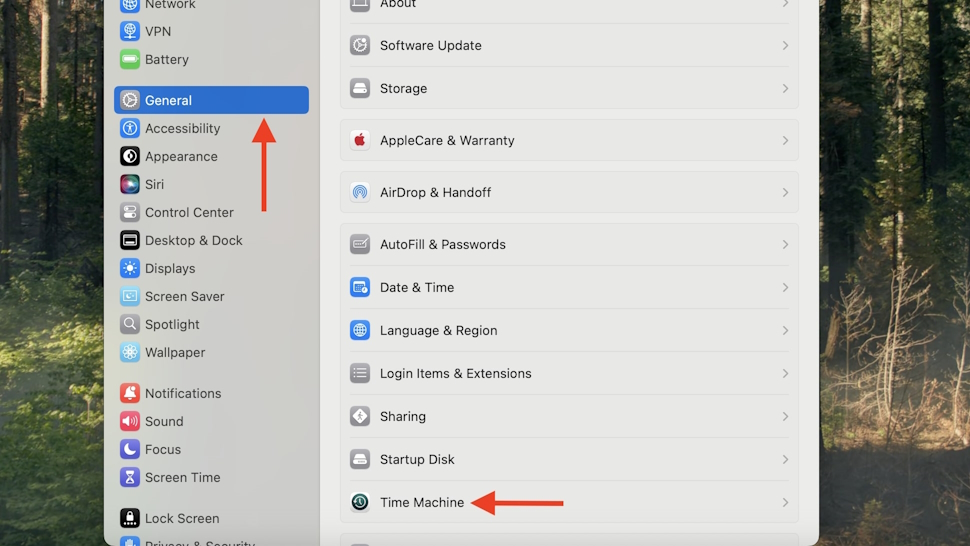The width and height of the screenshot is (970, 546).
Task: Select Screen Time label in sidebar
Action: coord(182,477)
